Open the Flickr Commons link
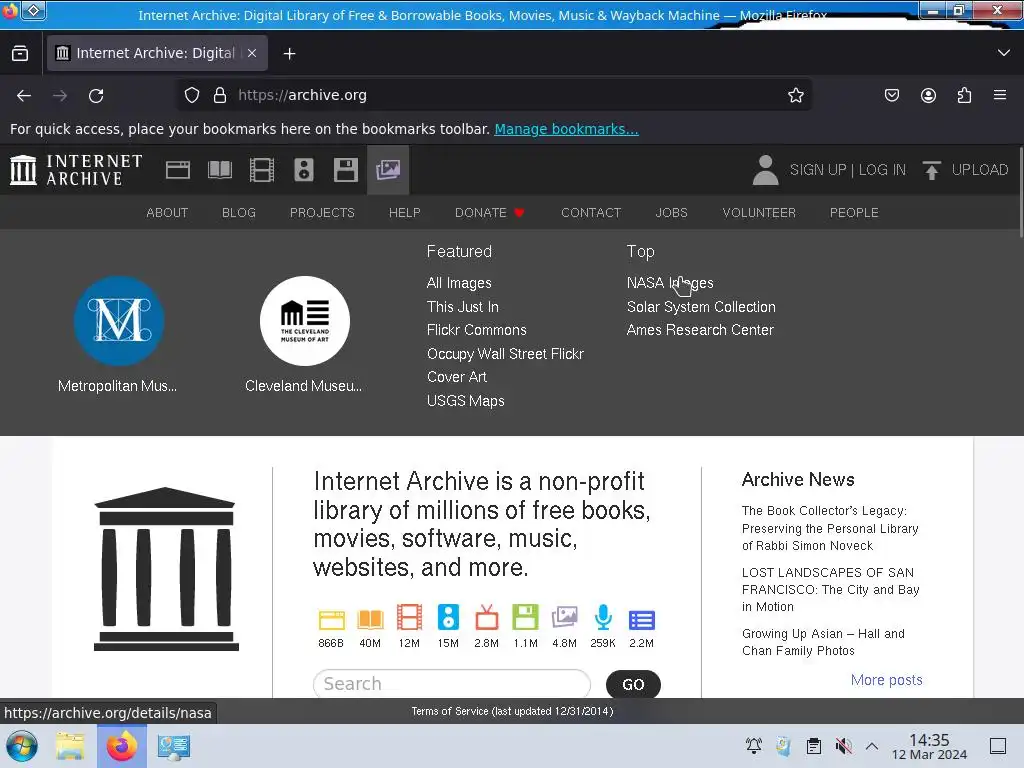The width and height of the screenshot is (1024, 768). click(x=477, y=330)
